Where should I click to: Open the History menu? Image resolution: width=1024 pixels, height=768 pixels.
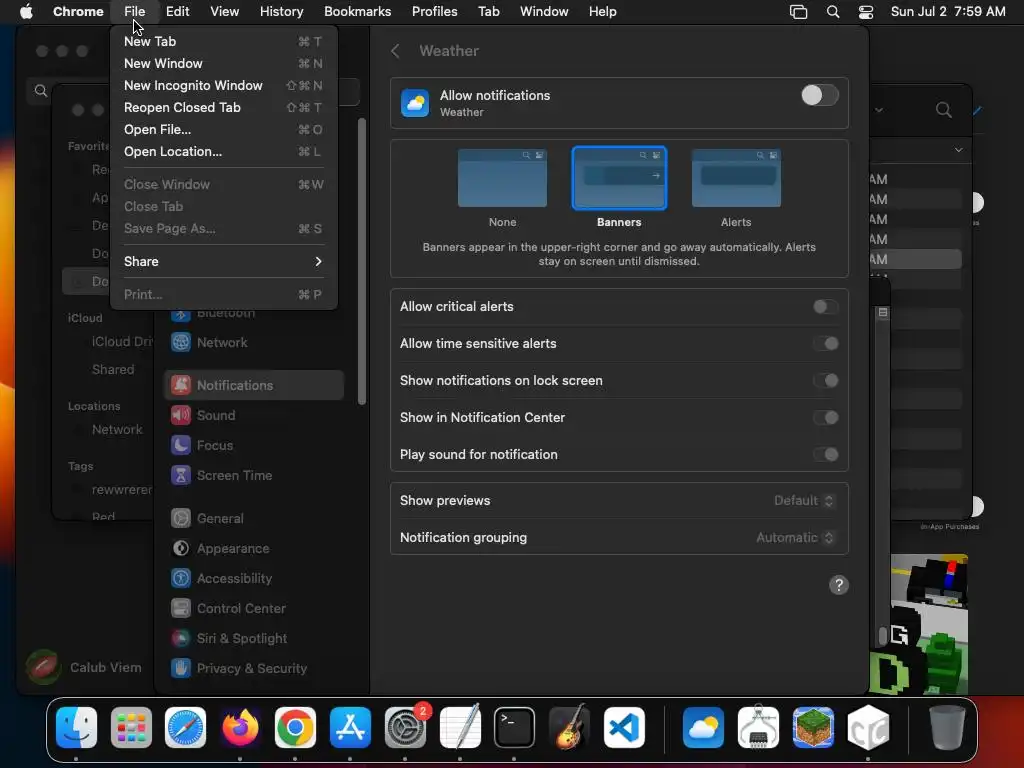[281, 11]
